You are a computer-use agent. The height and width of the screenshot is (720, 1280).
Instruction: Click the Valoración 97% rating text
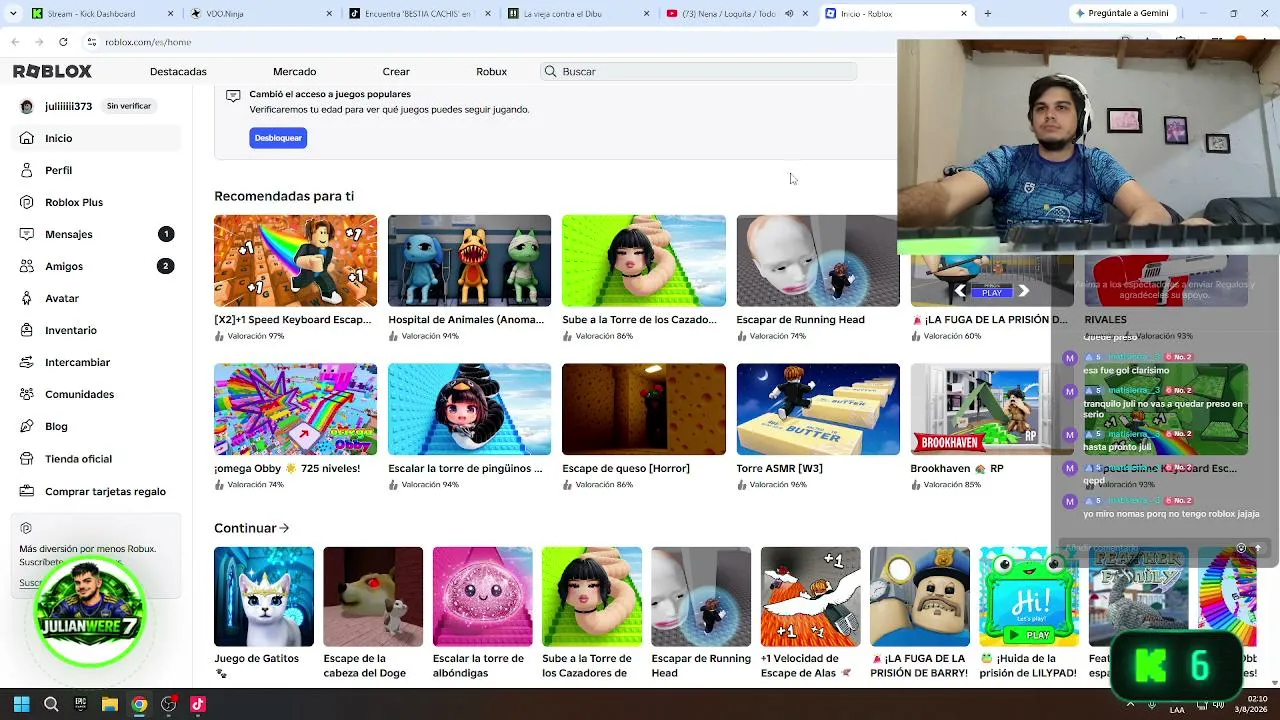coord(256,336)
